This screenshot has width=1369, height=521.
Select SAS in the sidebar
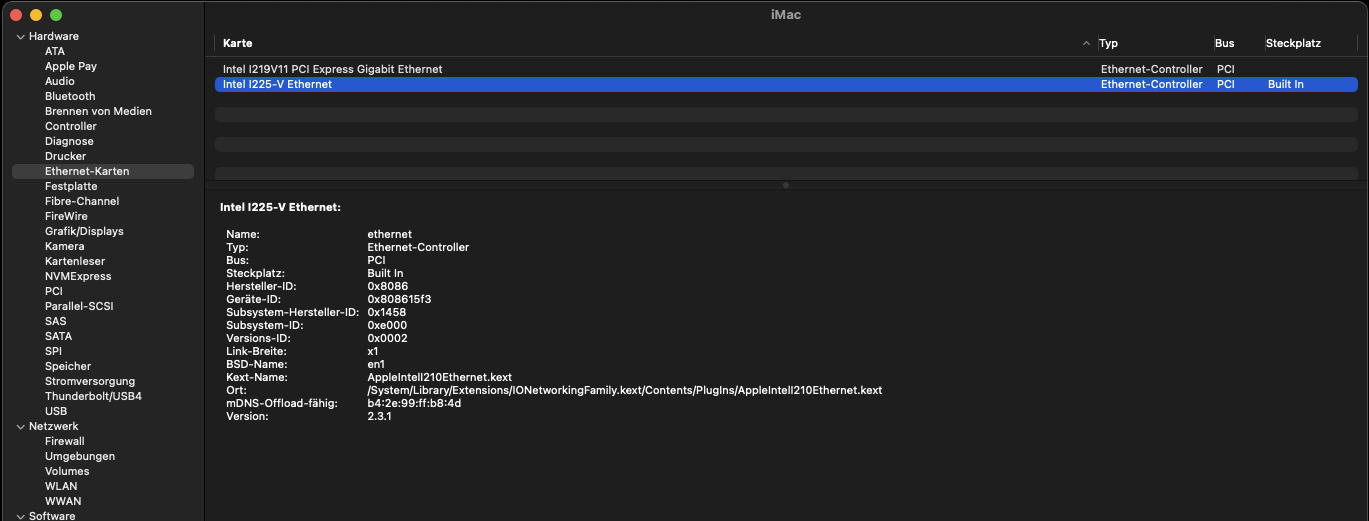[56, 321]
